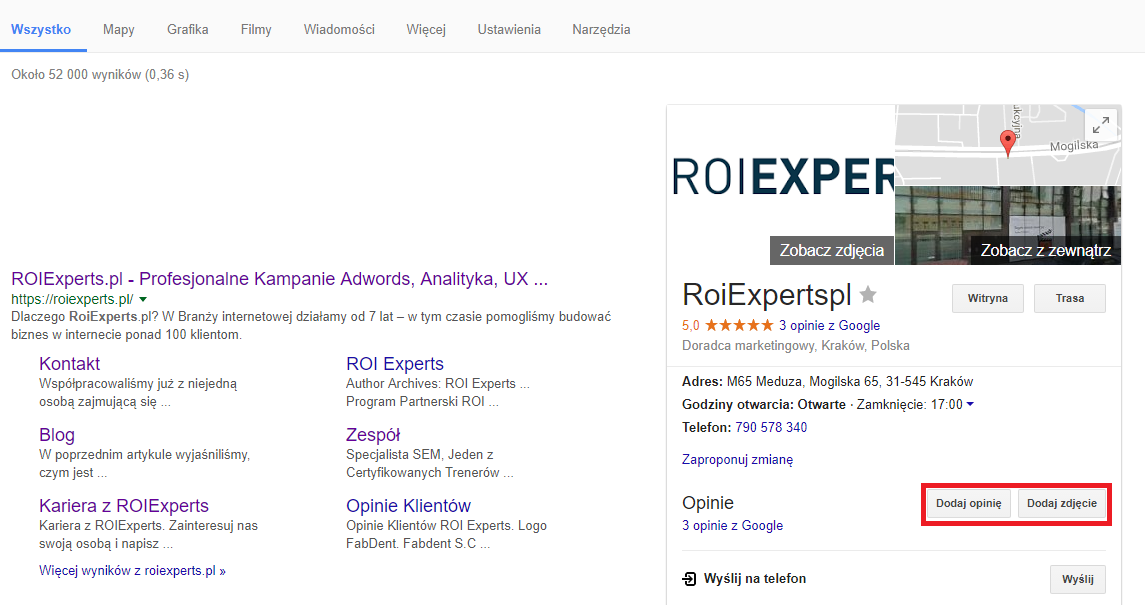Click the Wyślij na telefon label
The height and width of the screenshot is (605, 1145).
(x=755, y=579)
